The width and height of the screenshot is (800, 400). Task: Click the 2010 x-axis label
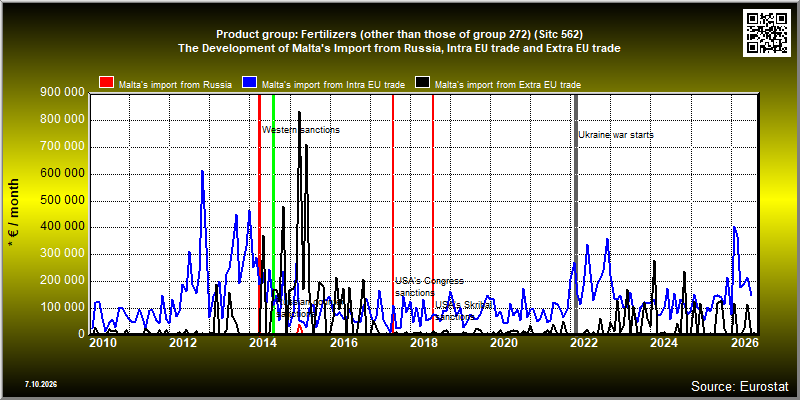point(102,342)
